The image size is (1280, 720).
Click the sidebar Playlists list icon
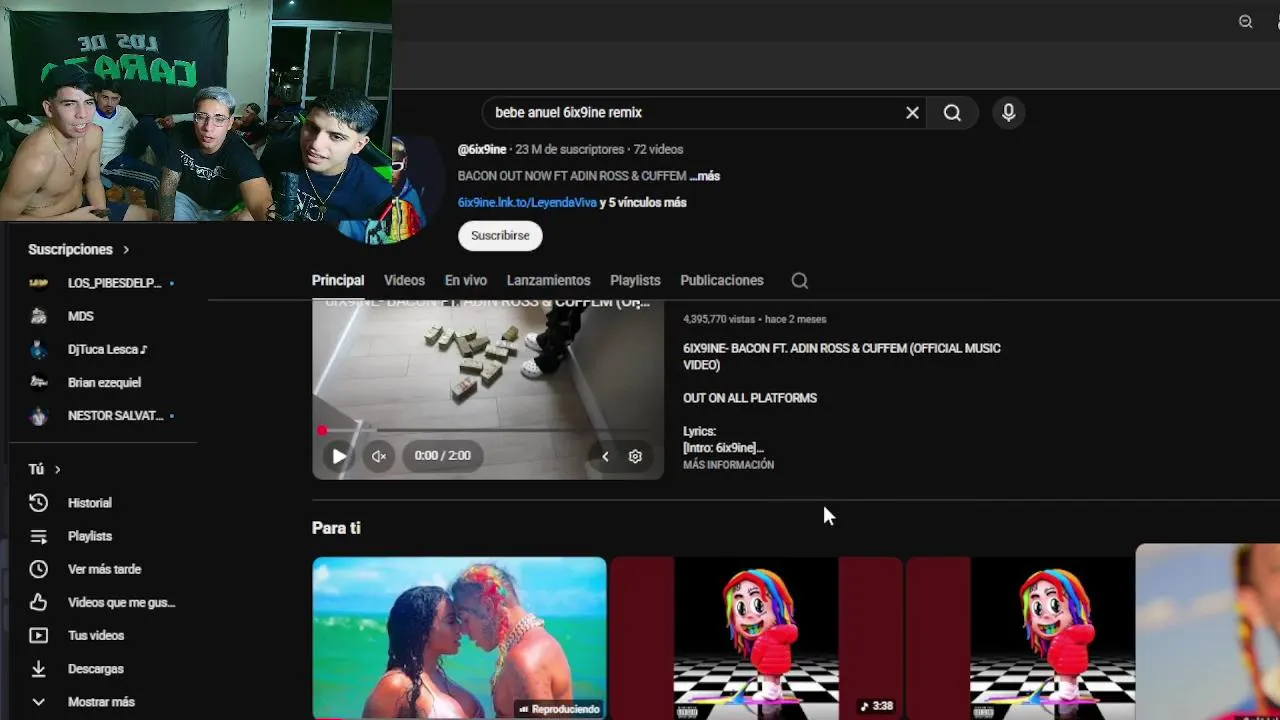38,536
